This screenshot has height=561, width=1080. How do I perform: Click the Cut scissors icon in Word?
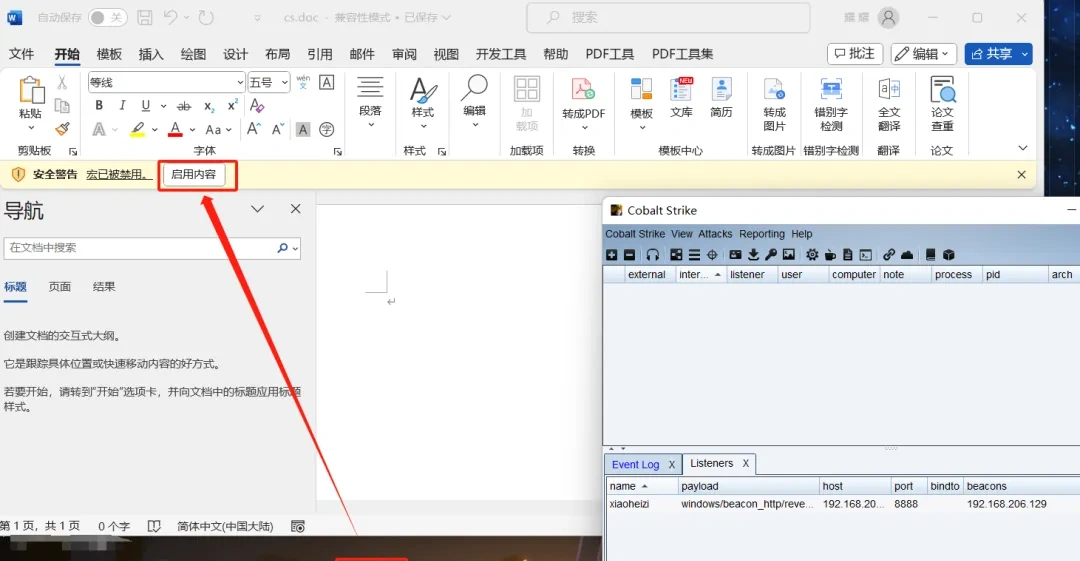point(62,83)
